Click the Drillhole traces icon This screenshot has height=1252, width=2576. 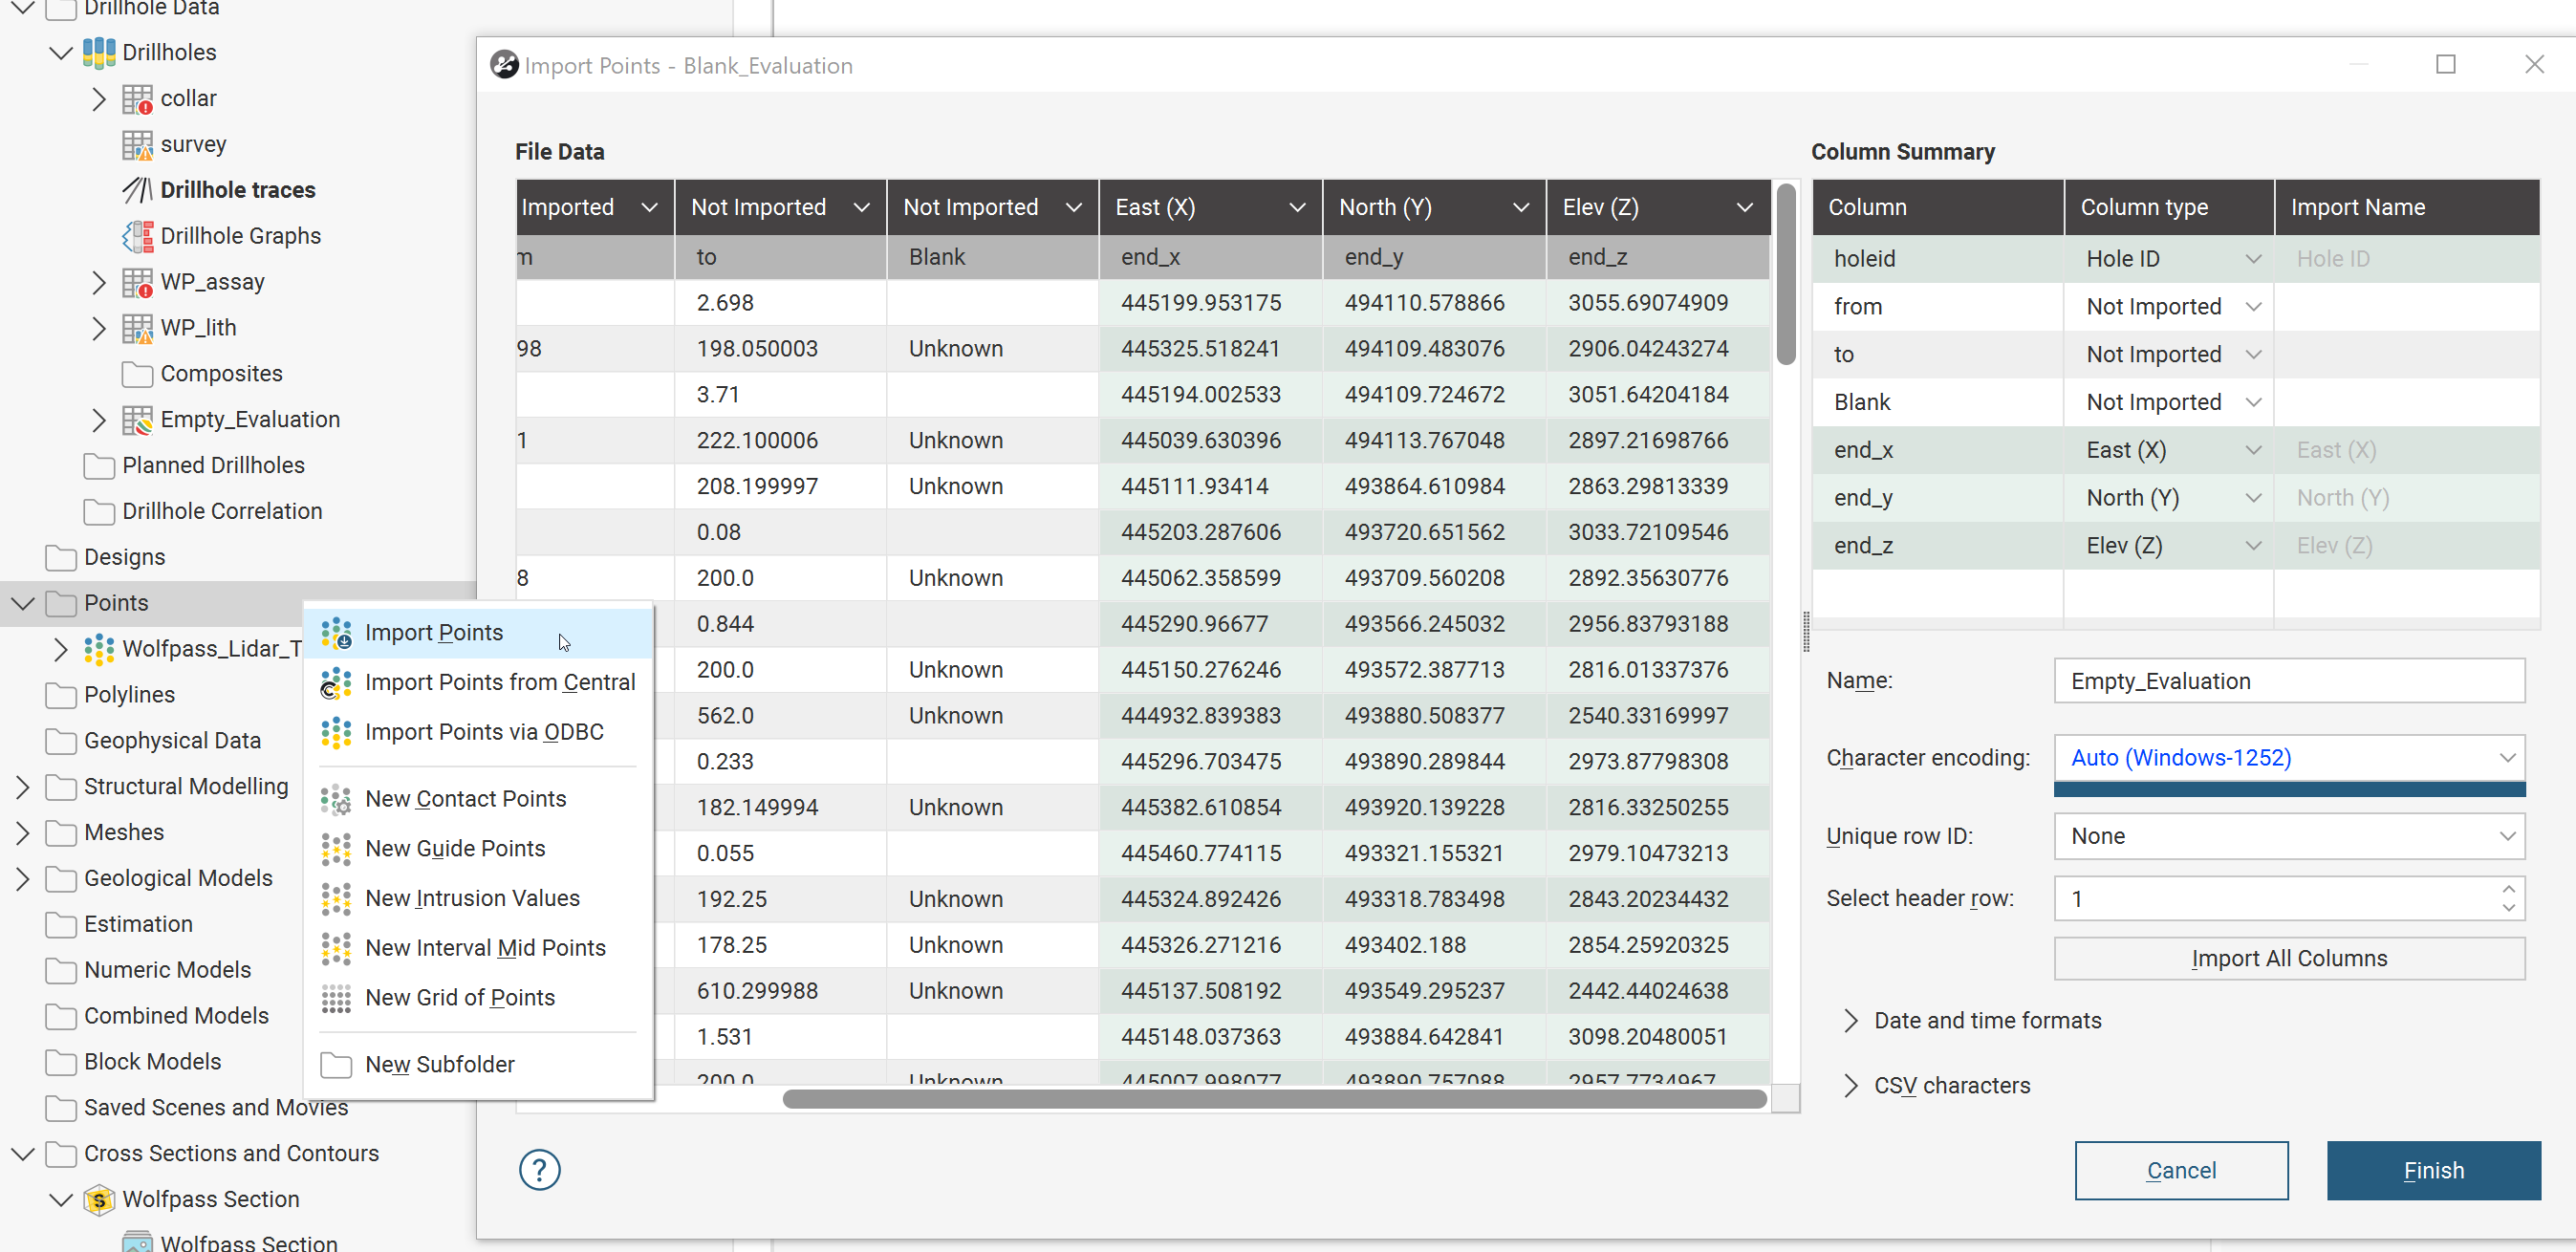(x=137, y=190)
